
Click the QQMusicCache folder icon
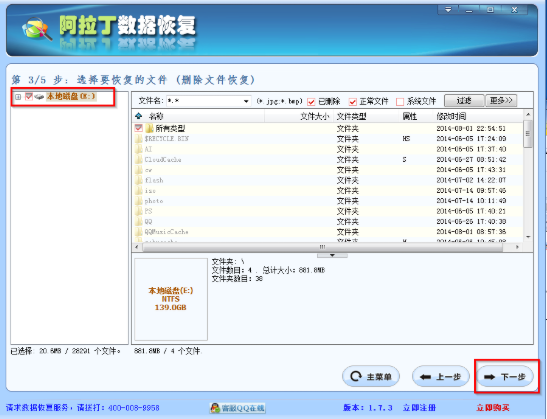point(139,232)
